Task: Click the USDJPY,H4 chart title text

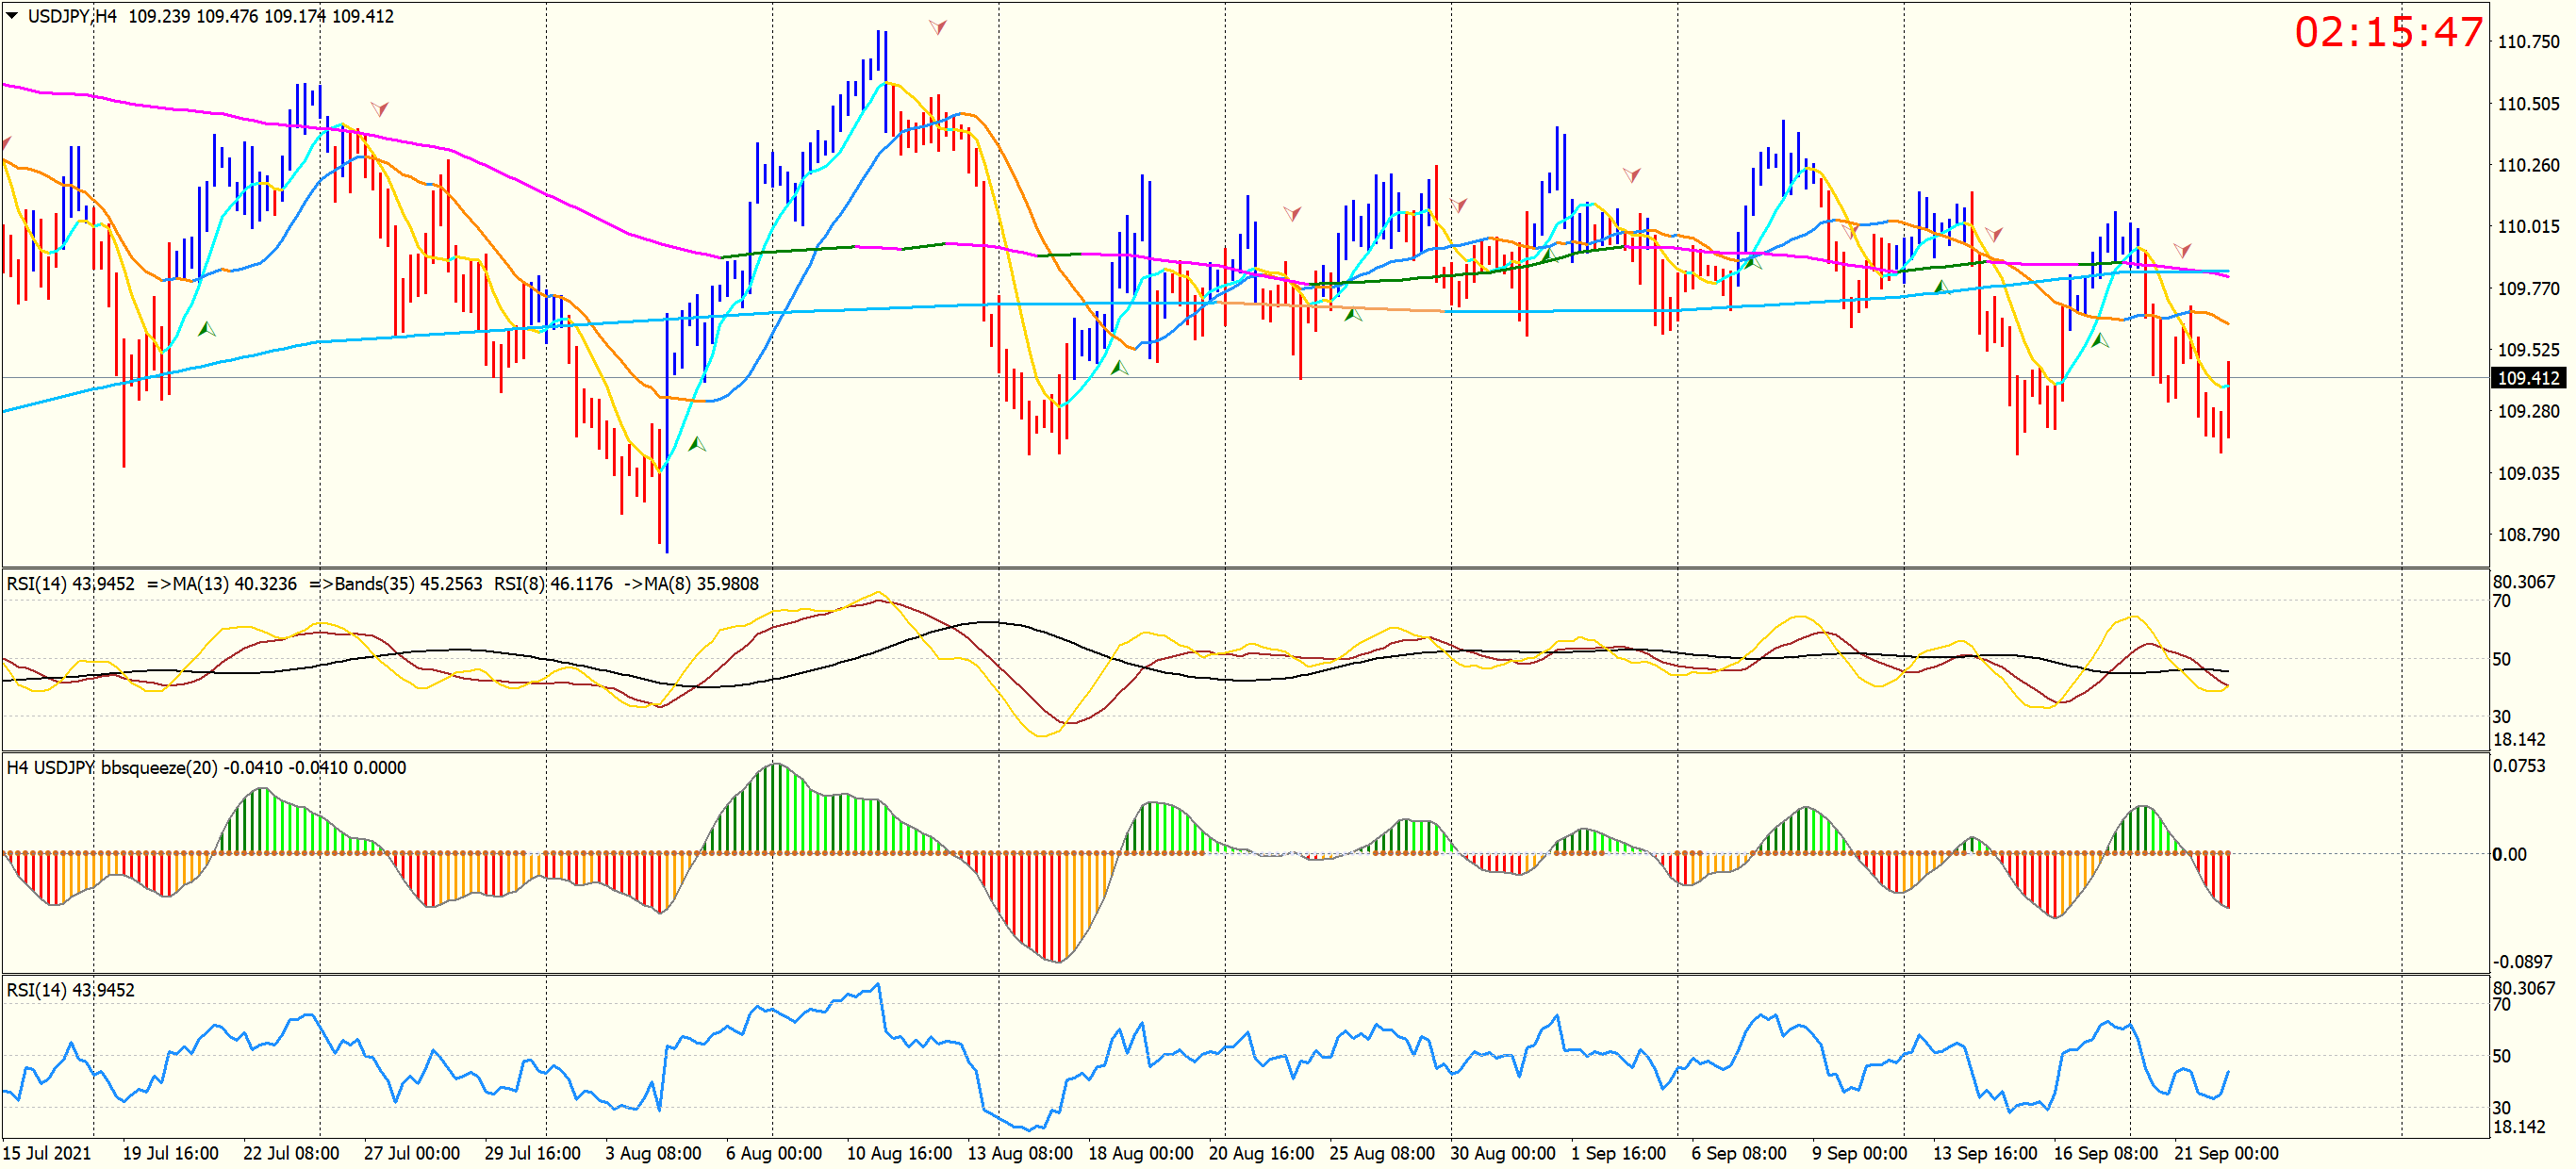Action: 72,16
